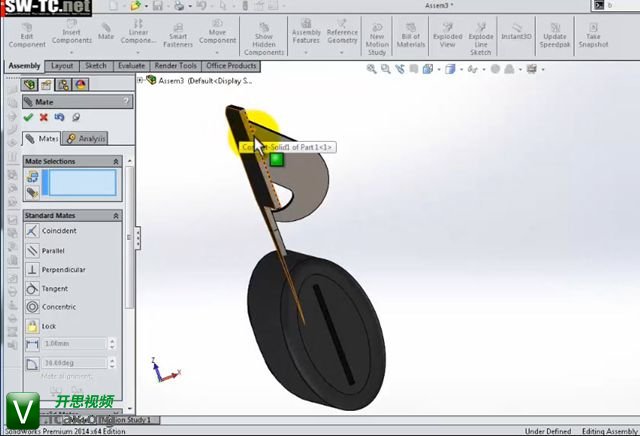The width and height of the screenshot is (640, 436).
Task: Open Insert Components dropdown arrow
Action: (71, 53)
